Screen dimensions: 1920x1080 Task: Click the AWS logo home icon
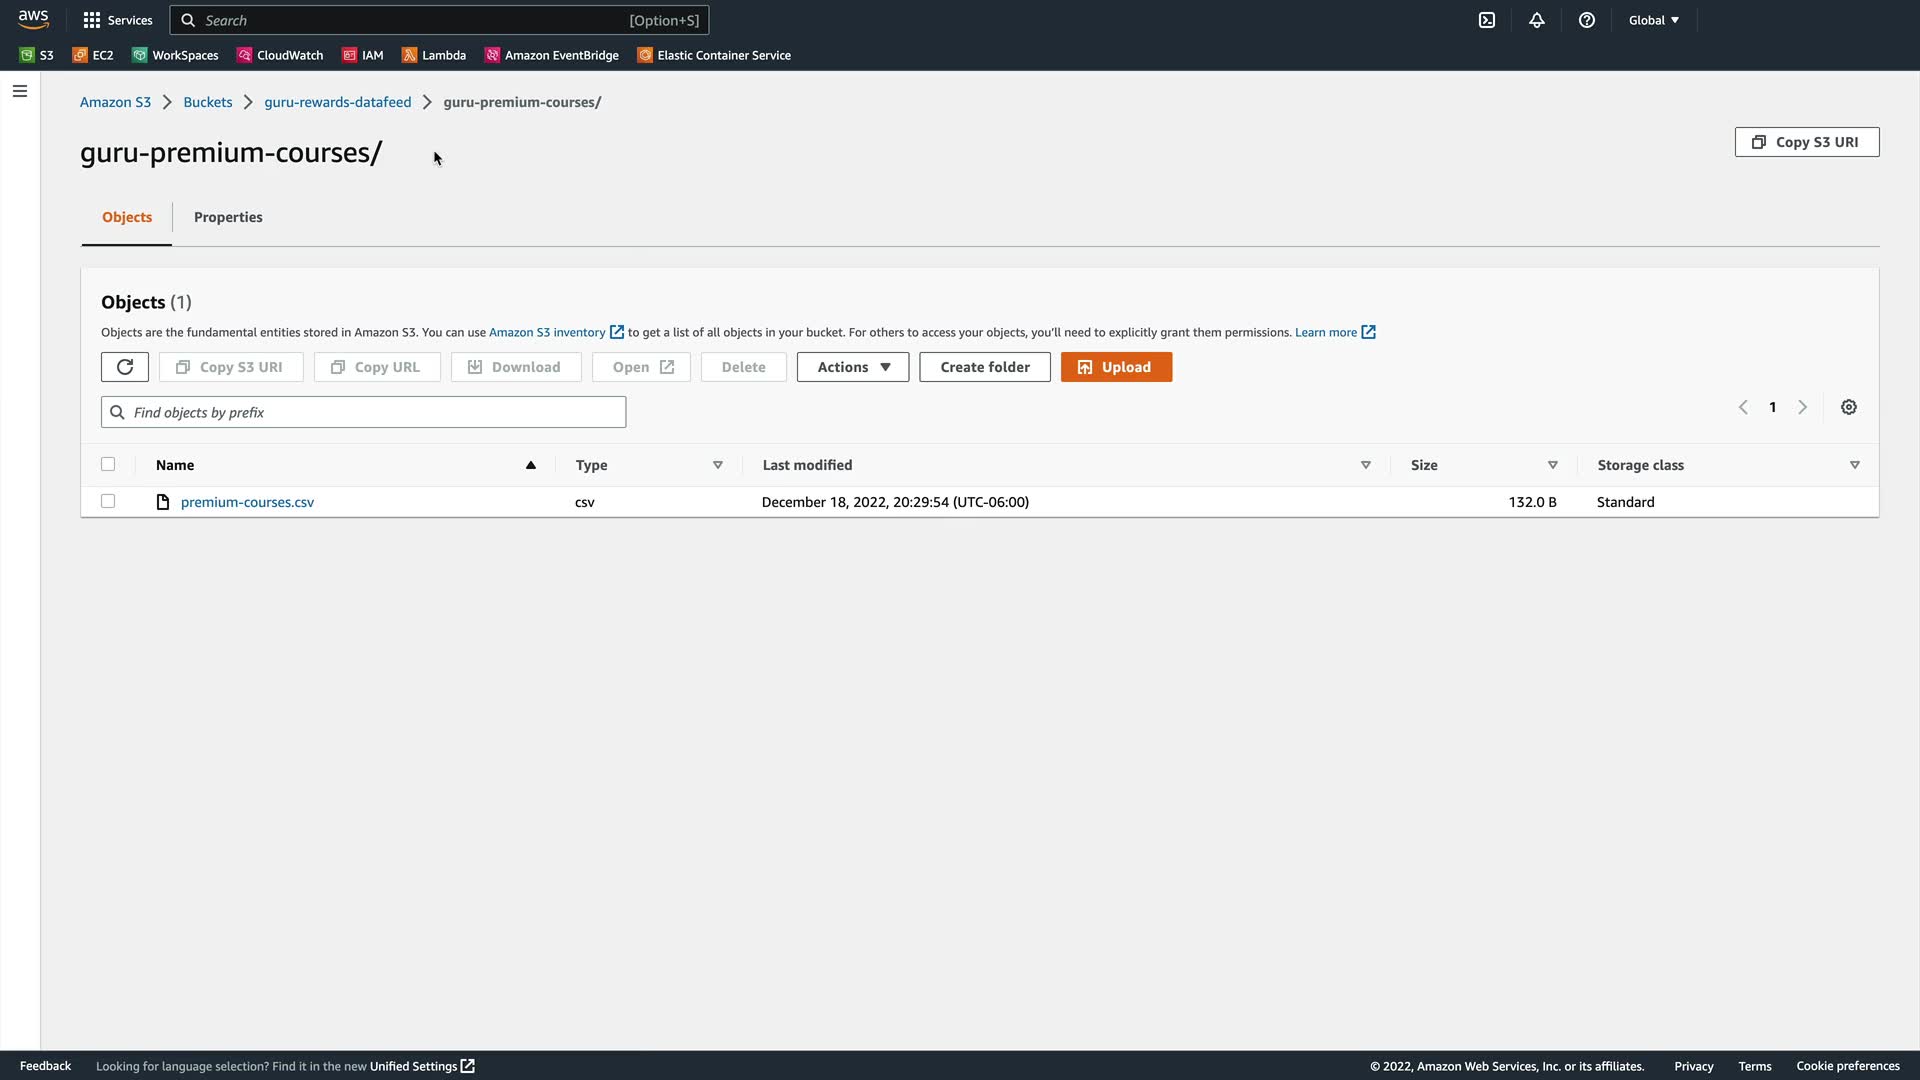(x=33, y=20)
